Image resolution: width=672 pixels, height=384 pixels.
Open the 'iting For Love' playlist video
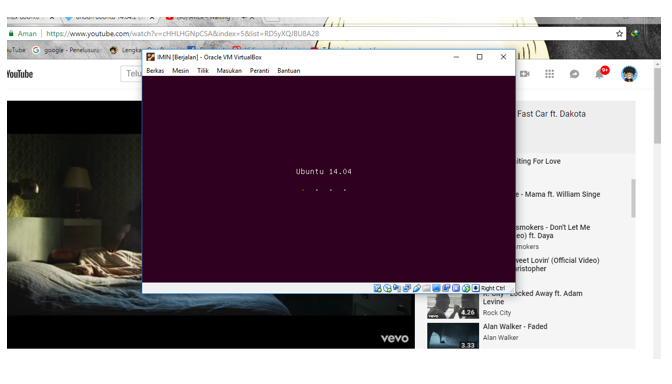[538, 161]
